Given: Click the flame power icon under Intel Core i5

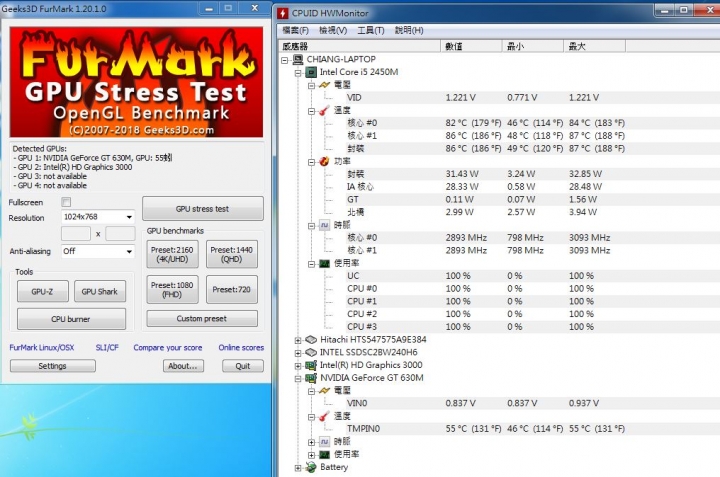Looking at the screenshot, I should tap(324, 161).
